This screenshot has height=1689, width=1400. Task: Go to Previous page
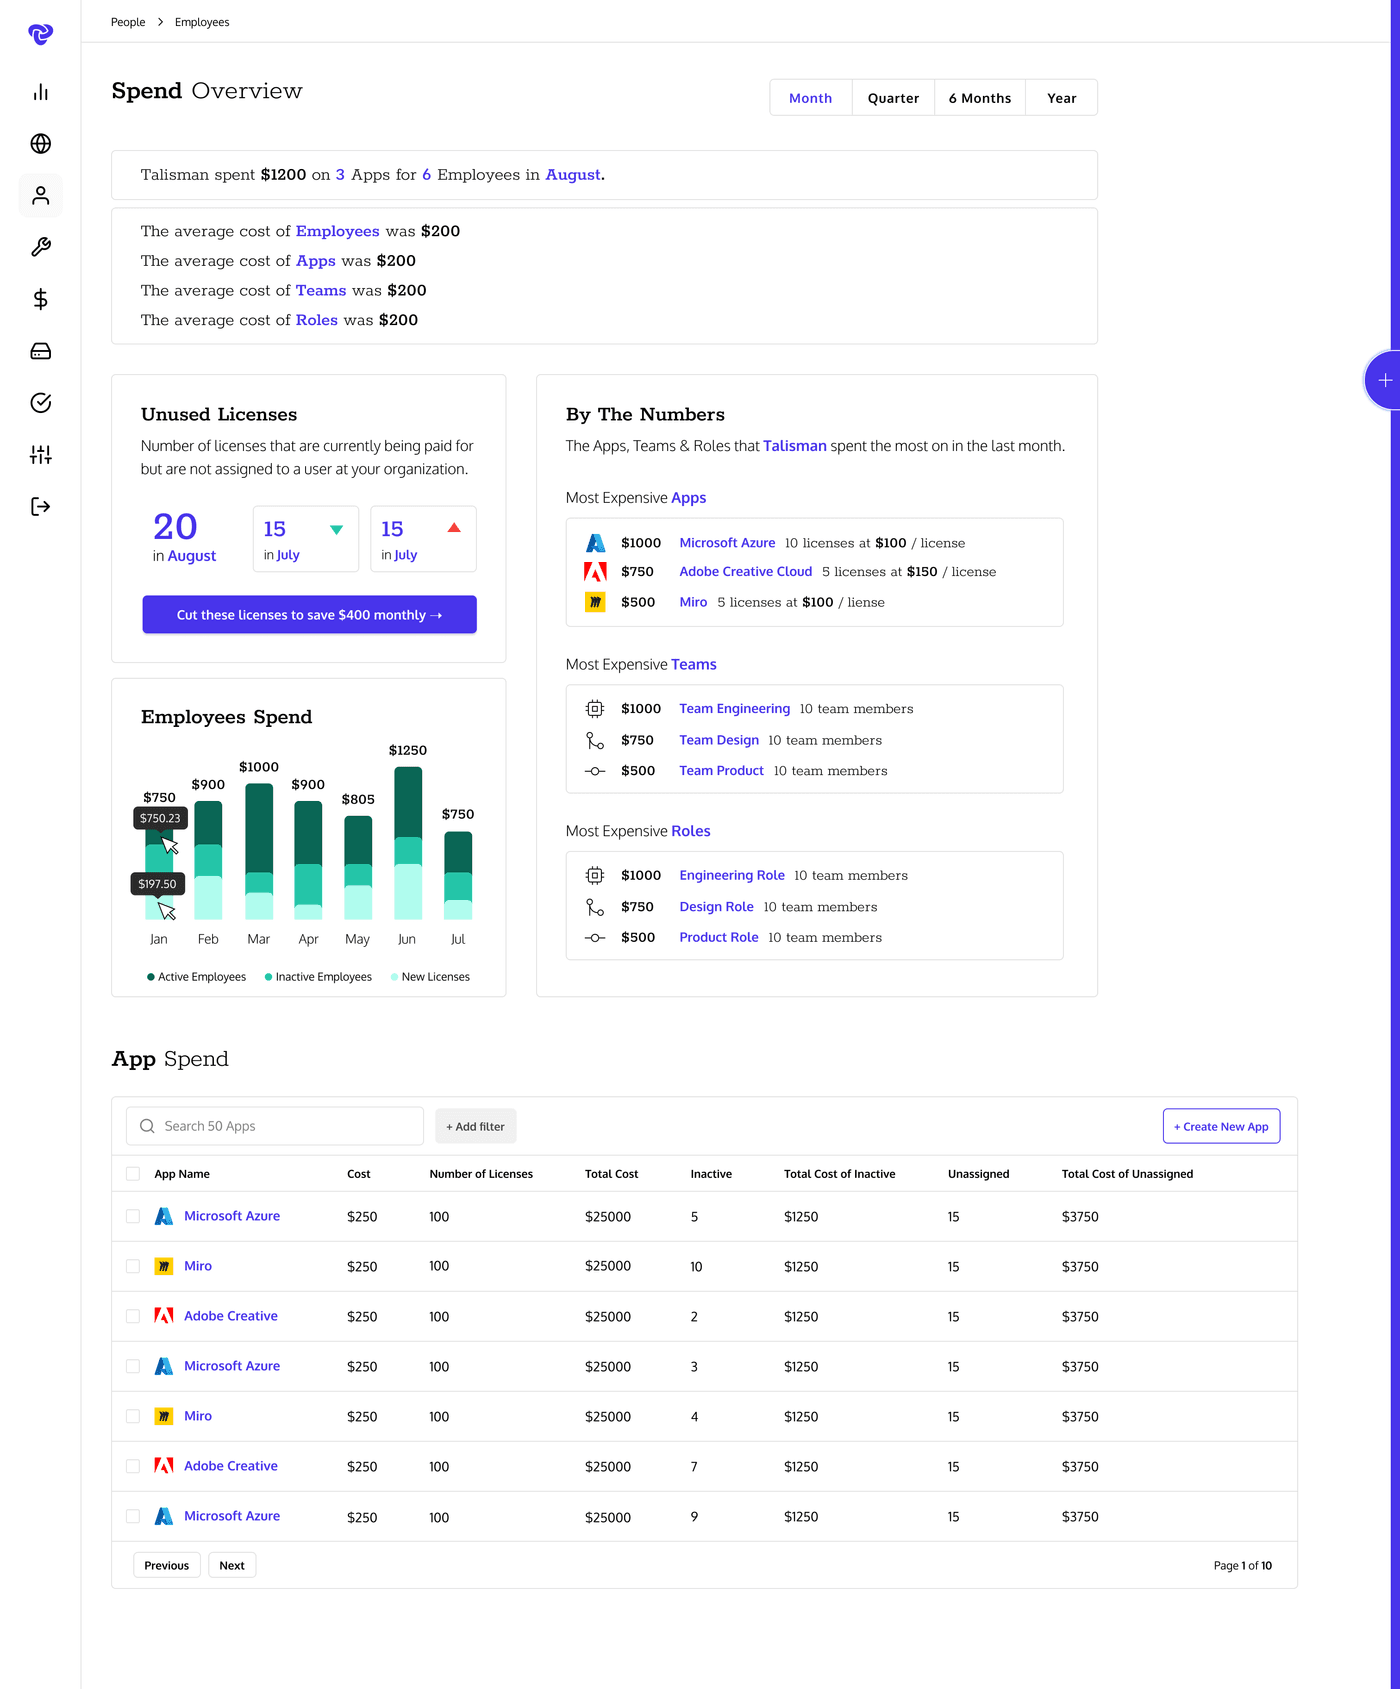click(x=167, y=1565)
